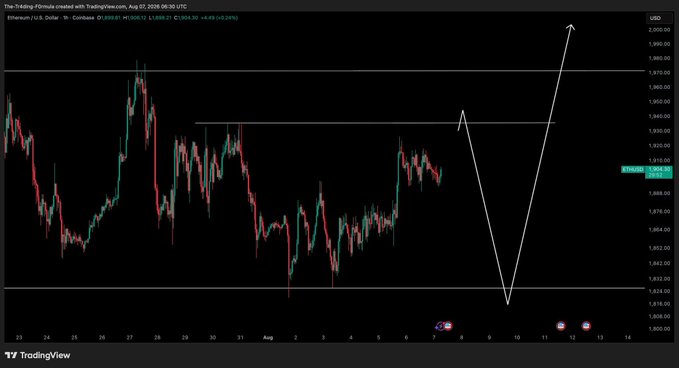Click date 31 on the time axis

(240, 337)
